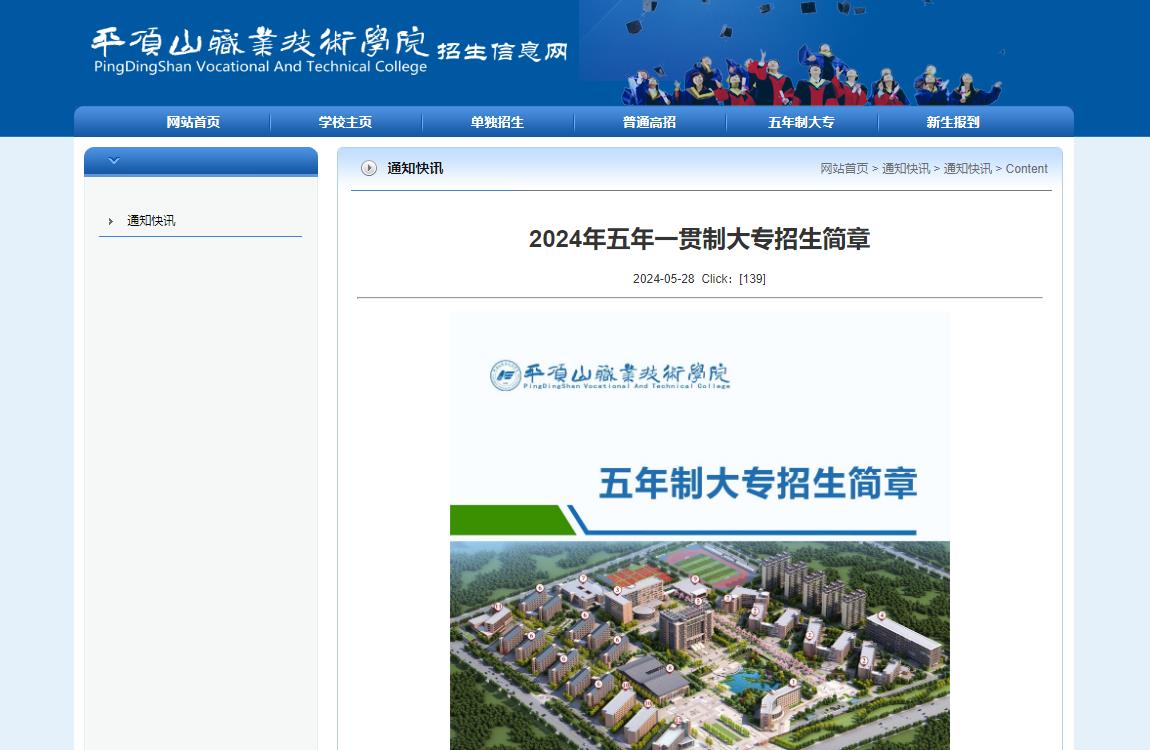Viewport: 1150px width, 750px height.
Task: Click the round college emblem in brochure image
Action: pyautogui.click(x=505, y=375)
